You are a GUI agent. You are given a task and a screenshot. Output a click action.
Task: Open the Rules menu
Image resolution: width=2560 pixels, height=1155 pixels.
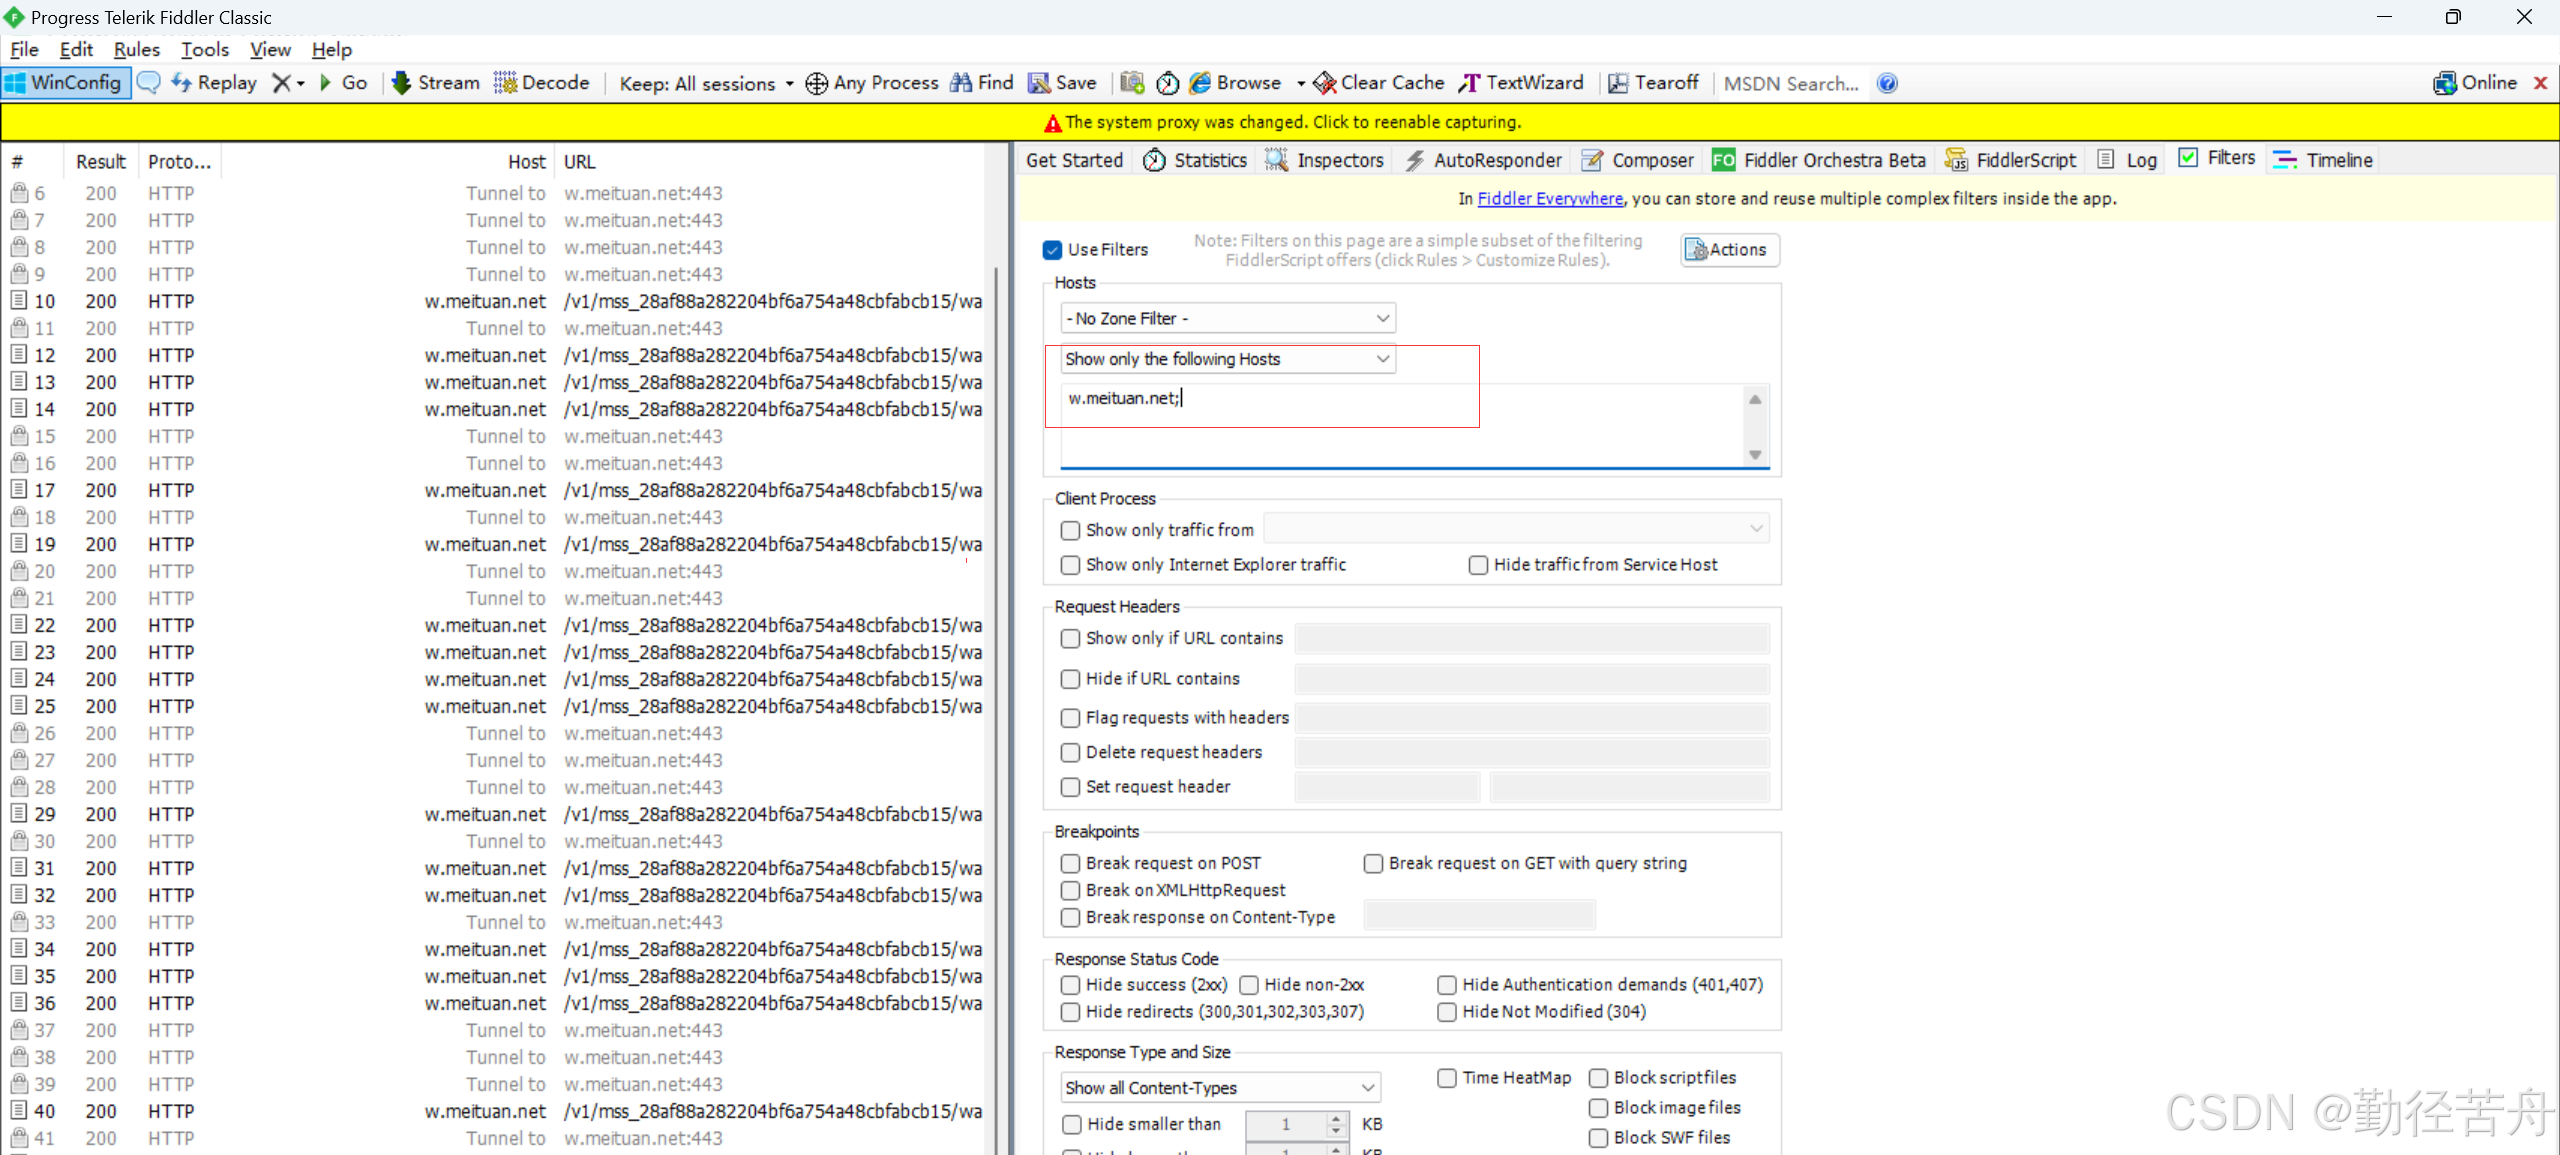coord(136,49)
